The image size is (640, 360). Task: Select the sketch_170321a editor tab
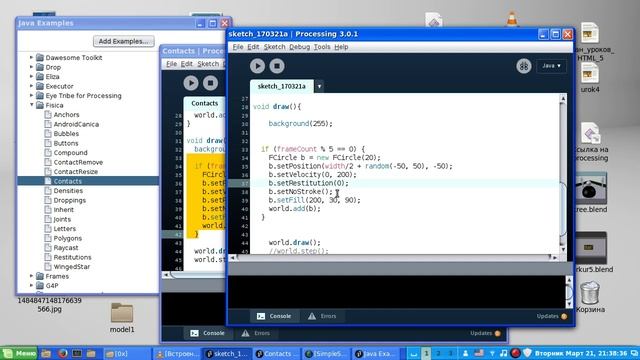click(x=282, y=87)
